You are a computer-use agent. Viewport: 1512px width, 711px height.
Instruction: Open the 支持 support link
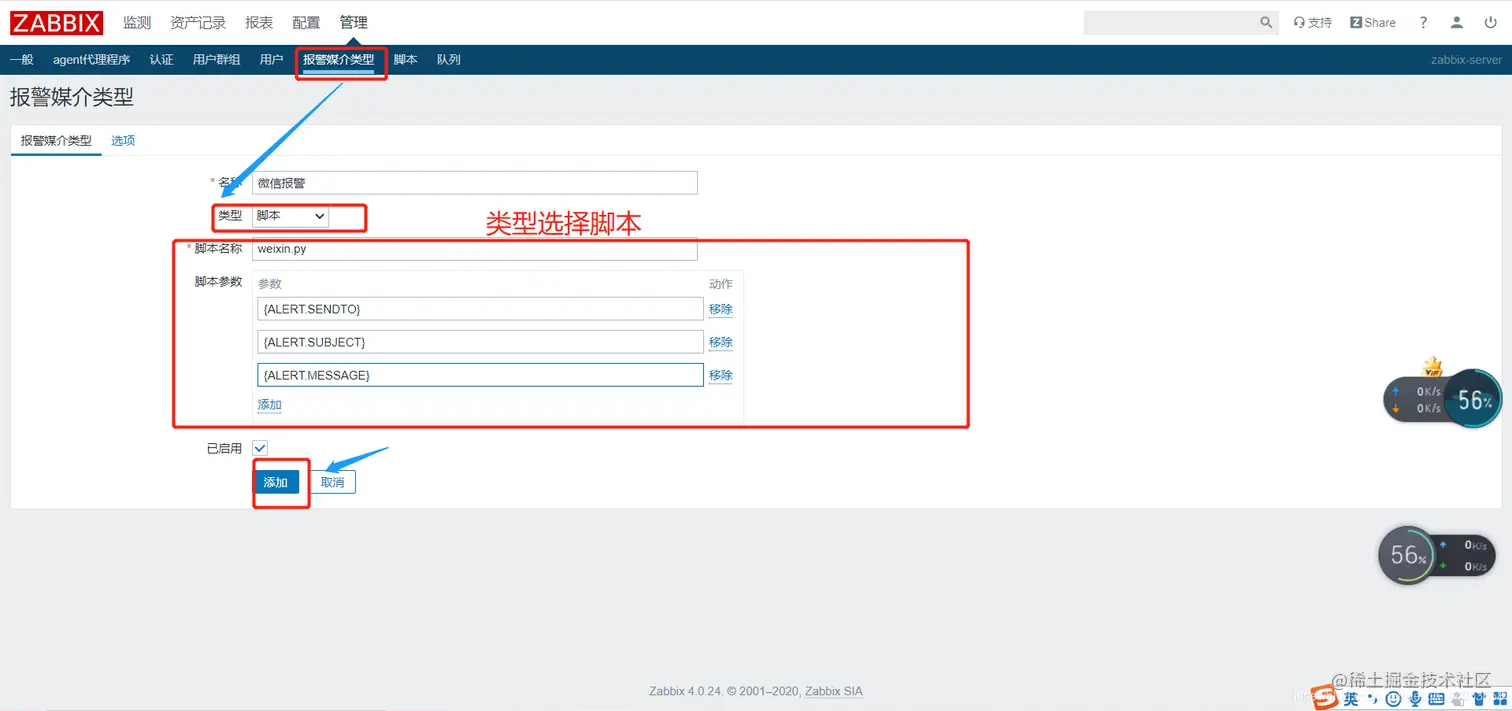1313,22
